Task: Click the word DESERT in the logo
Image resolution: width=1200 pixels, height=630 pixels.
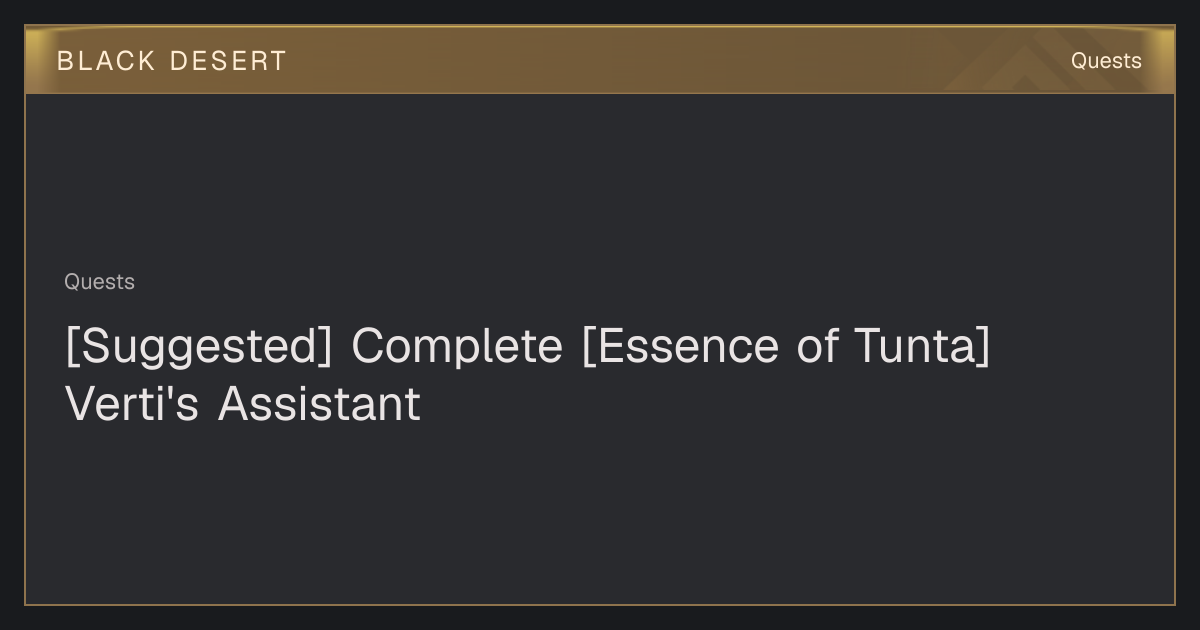Action: [x=228, y=61]
